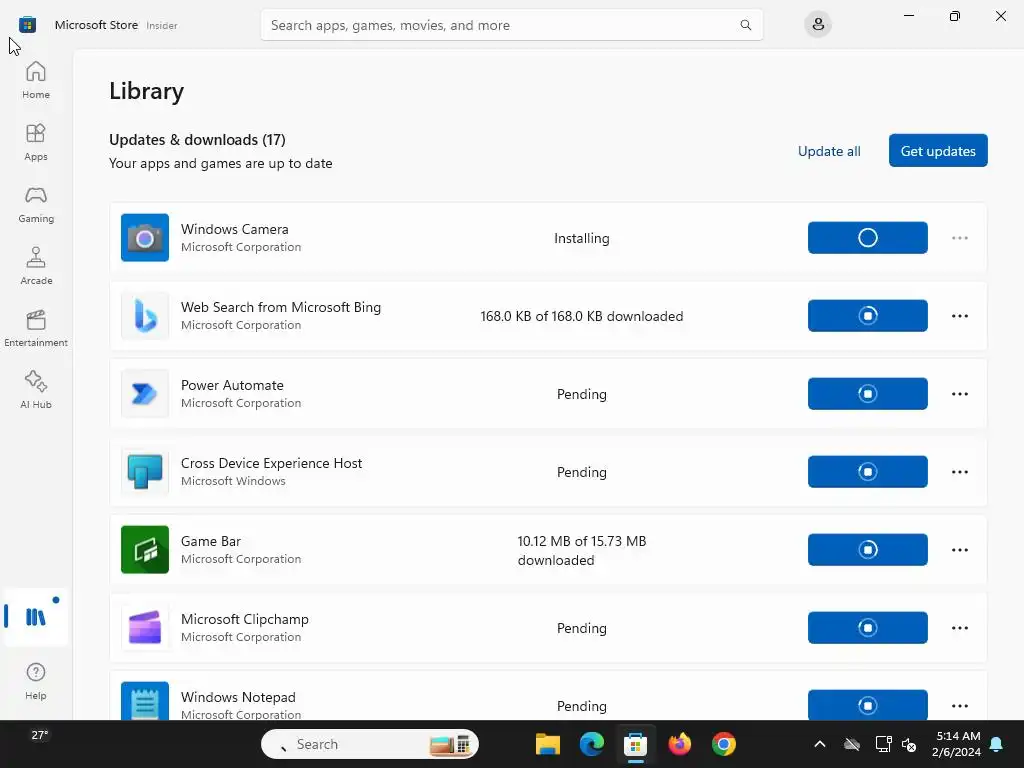Show hidden system tray icons

click(820, 744)
